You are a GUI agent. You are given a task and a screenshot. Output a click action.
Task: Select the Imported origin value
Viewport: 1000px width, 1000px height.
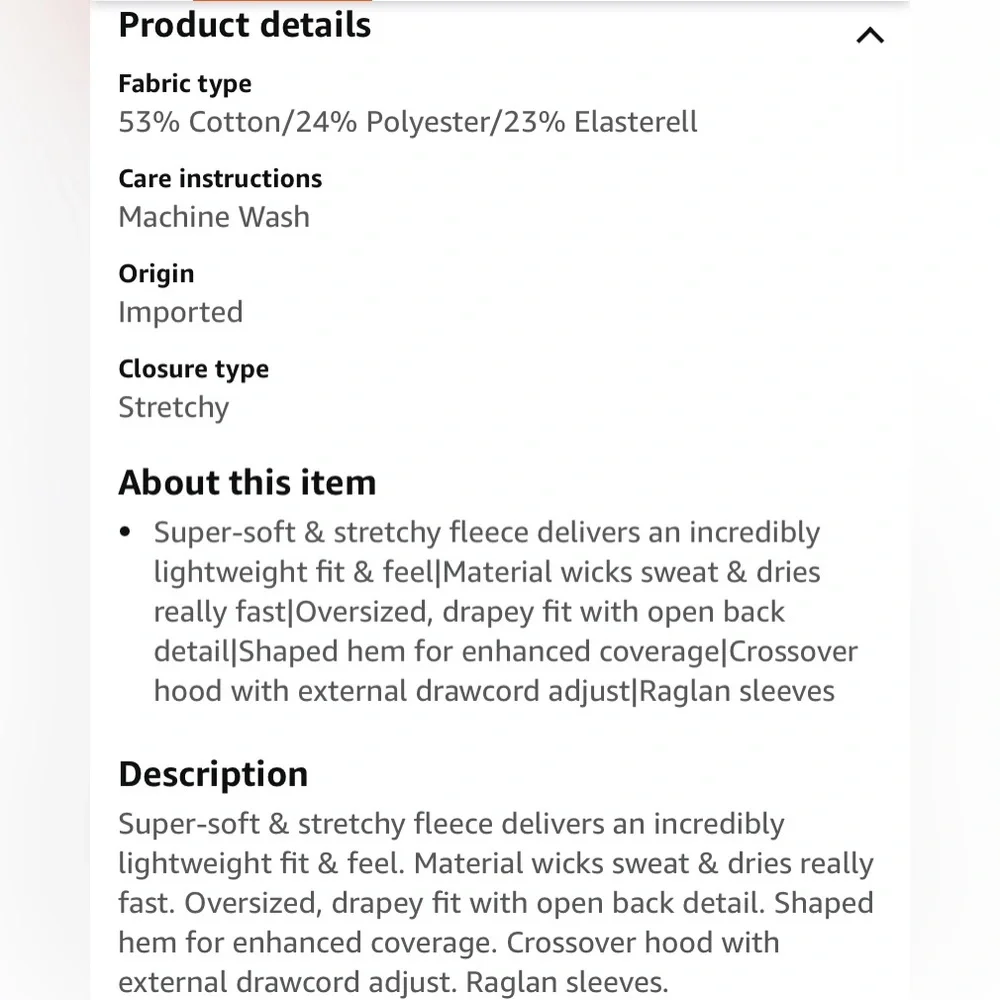tap(180, 312)
